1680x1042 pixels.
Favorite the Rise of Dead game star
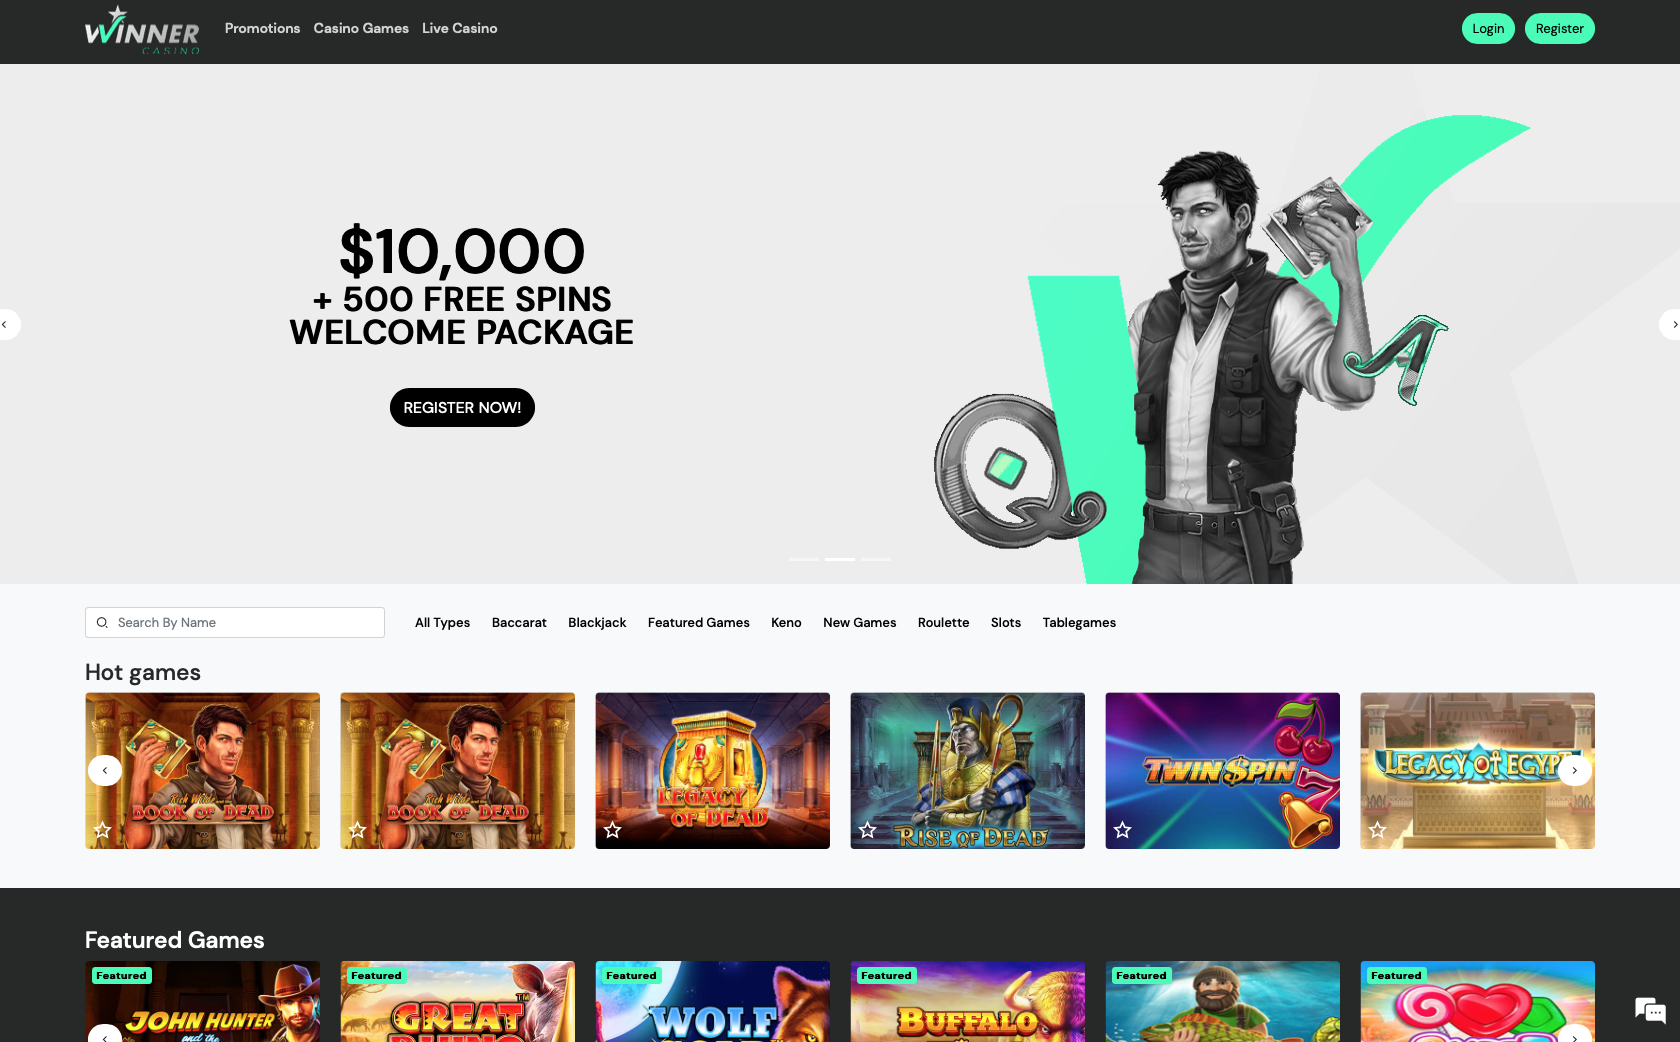pos(868,830)
